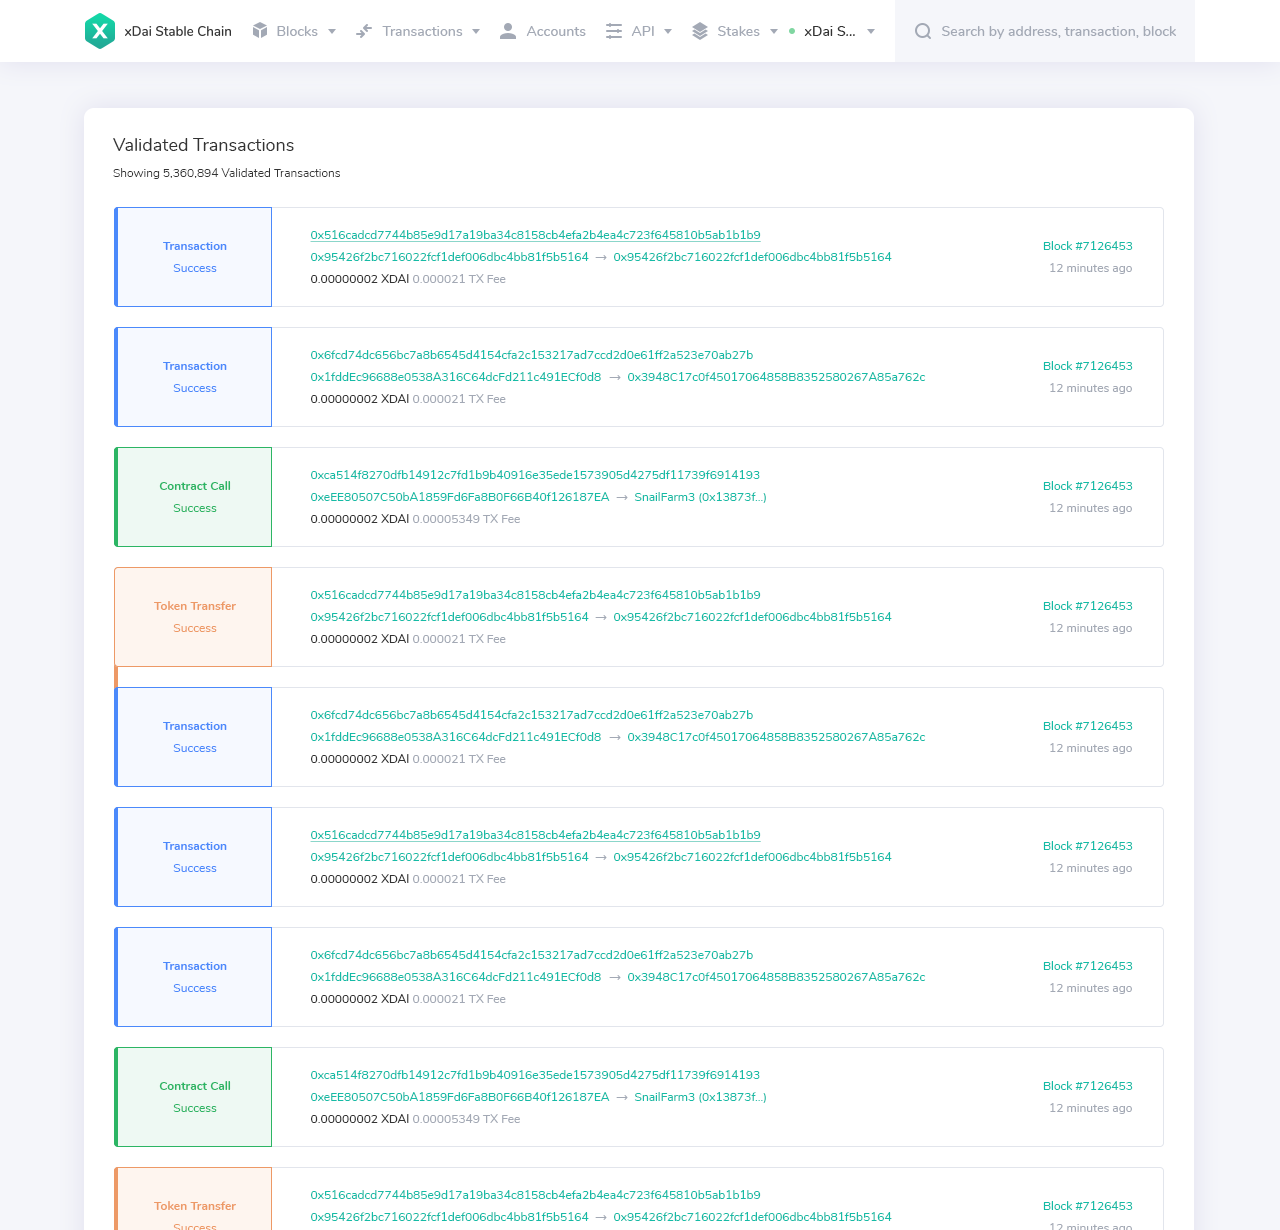Open the topmost 0x6fcd74dc transaction hash

[x=532, y=355]
